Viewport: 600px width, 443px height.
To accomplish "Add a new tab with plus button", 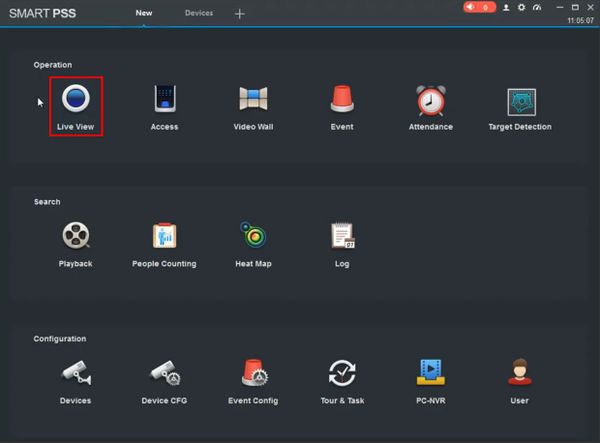I will click(x=240, y=14).
